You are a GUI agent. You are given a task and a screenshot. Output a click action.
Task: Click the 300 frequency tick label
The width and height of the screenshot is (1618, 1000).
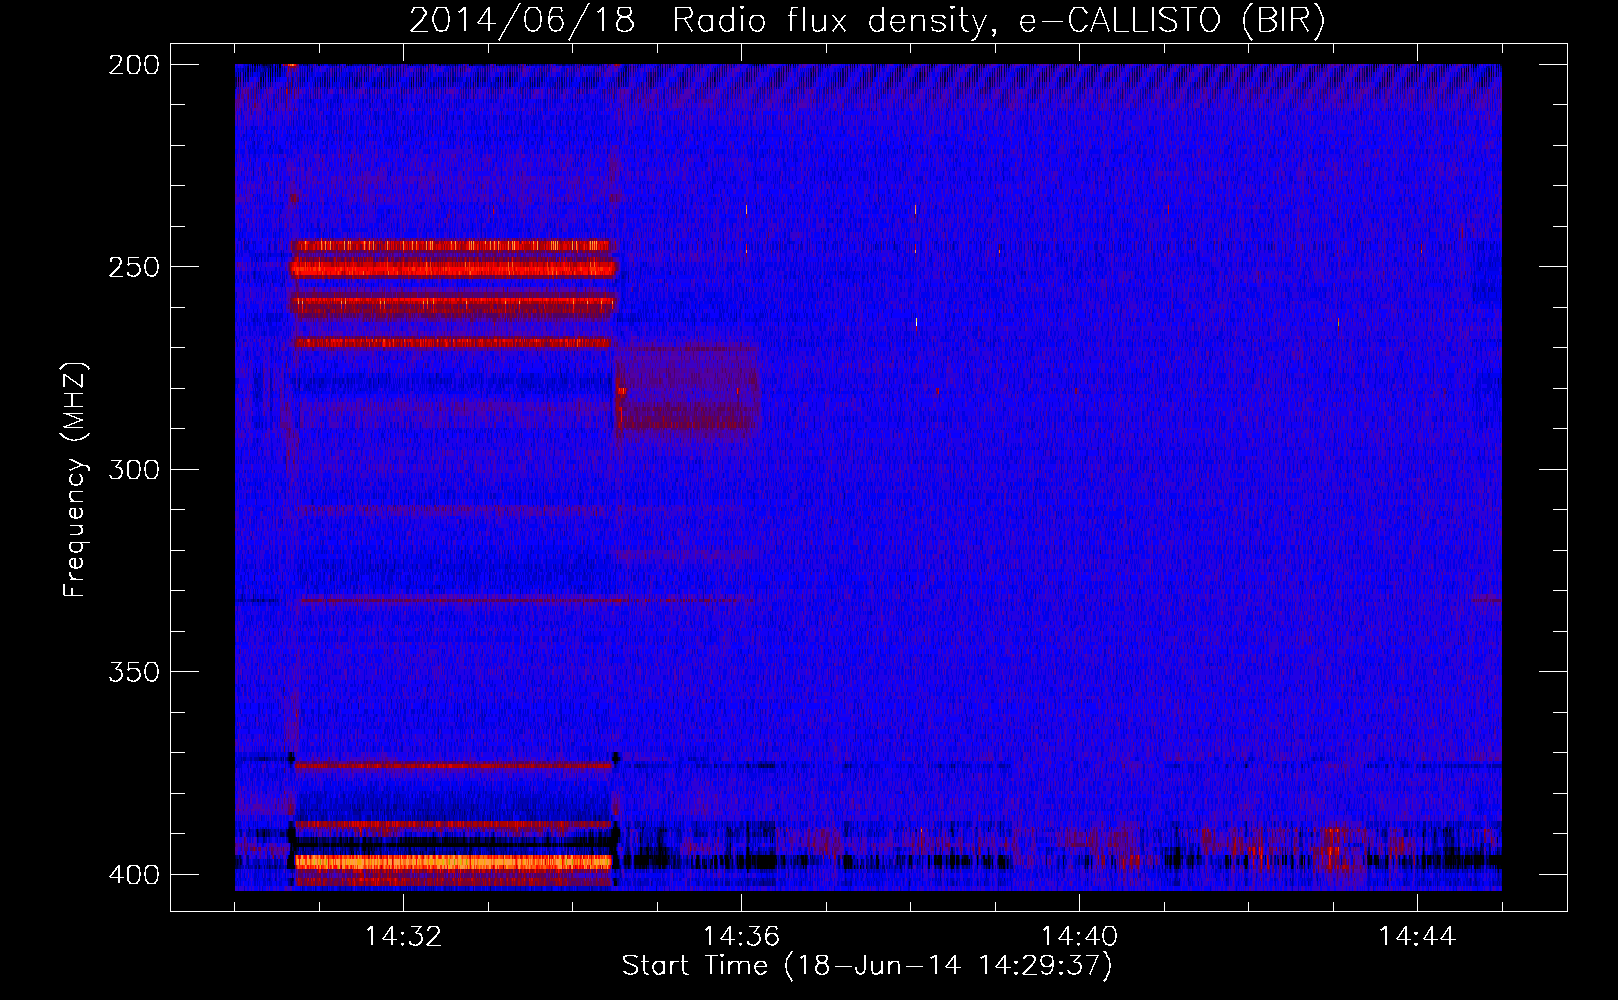[134, 469]
